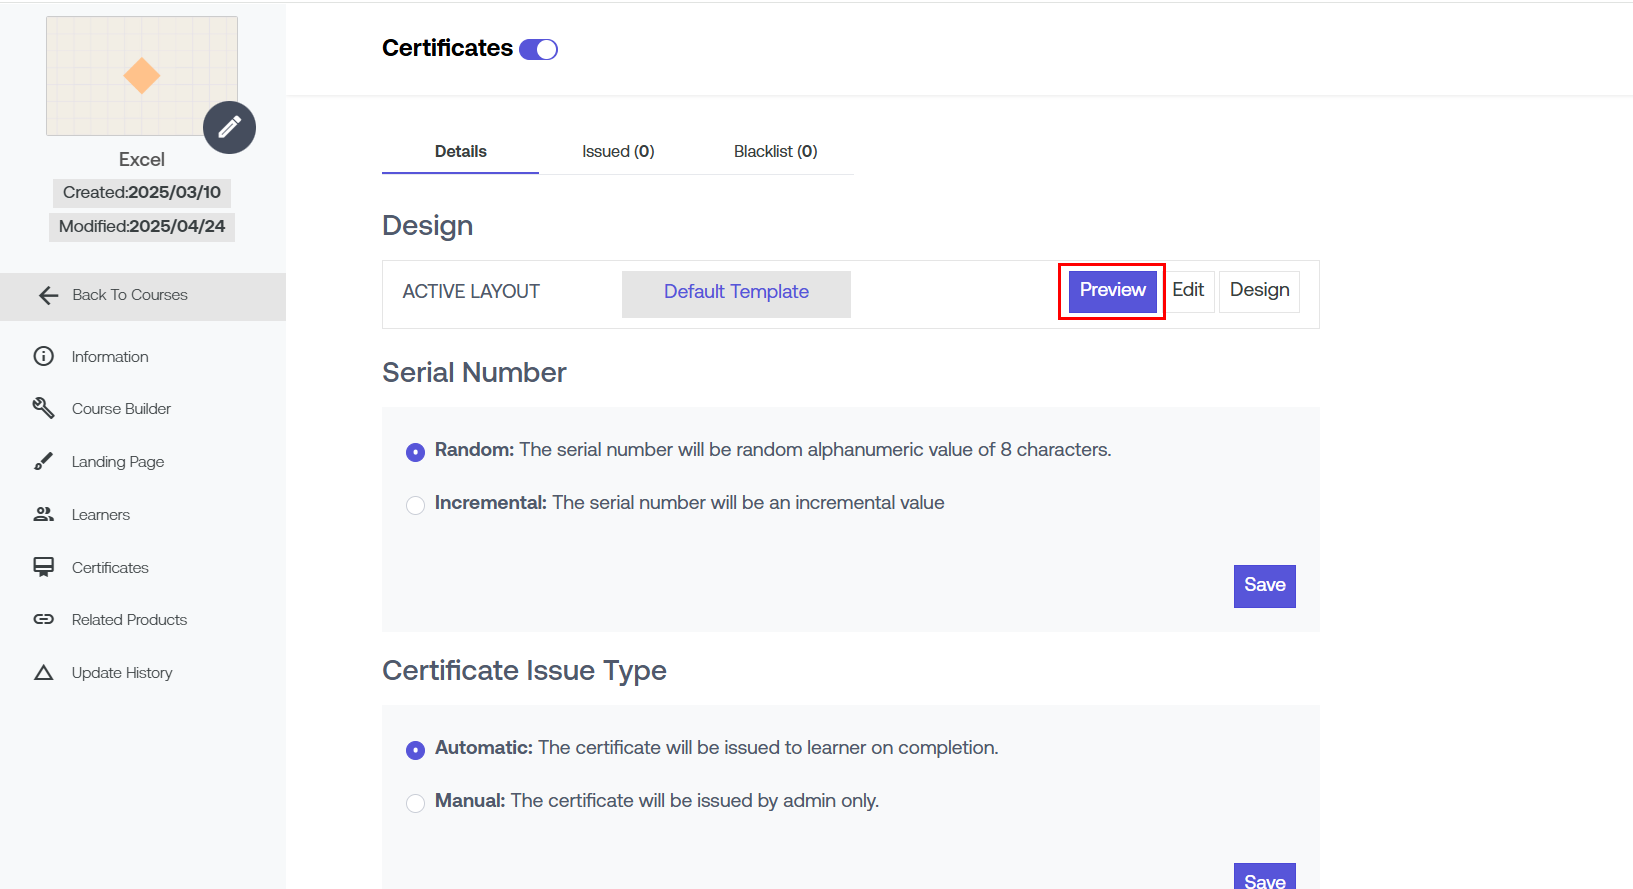1633x889 pixels.
Task: Click the Landing Page brush icon
Action: click(44, 461)
